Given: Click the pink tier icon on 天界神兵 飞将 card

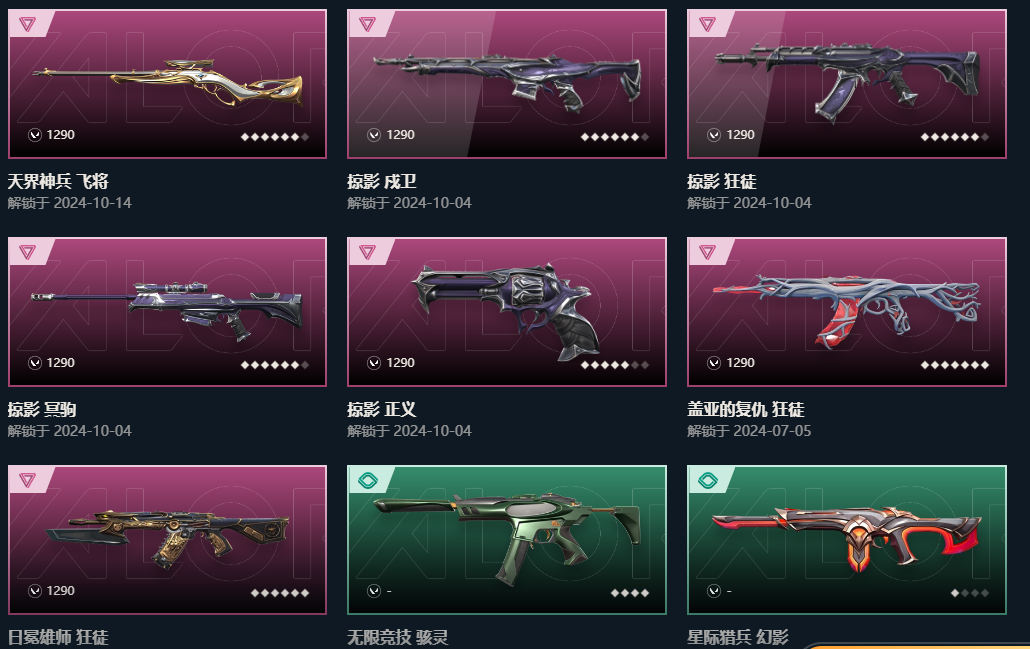Looking at the screenshot, I should tap(27, 24).
